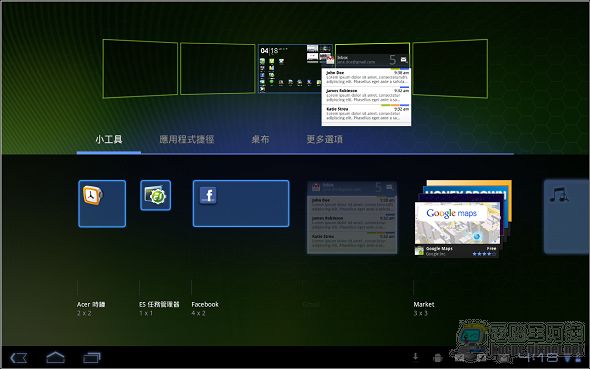Select the Gmail inbox widget preview
The width and height of the screenshot is (590, 369).
pos(352,218)
